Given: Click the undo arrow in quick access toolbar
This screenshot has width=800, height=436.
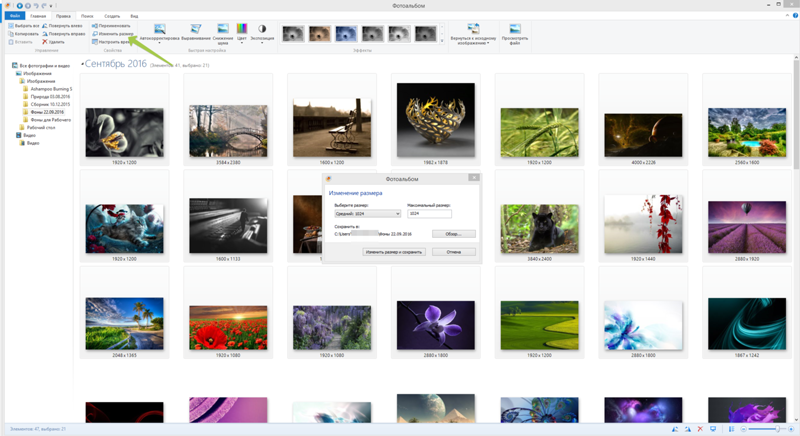Looking at the screenshot, I should point(36,6).
